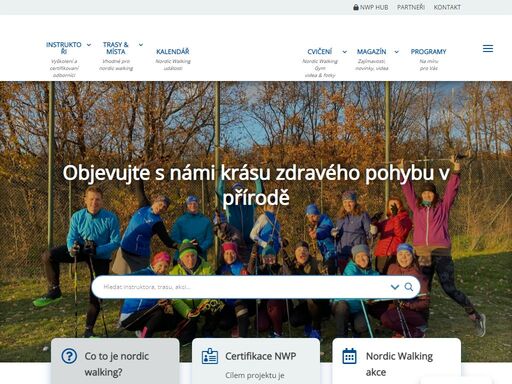512x384 pixels.
Task: Open the hamburger menu icon
Action: [488, 49]
